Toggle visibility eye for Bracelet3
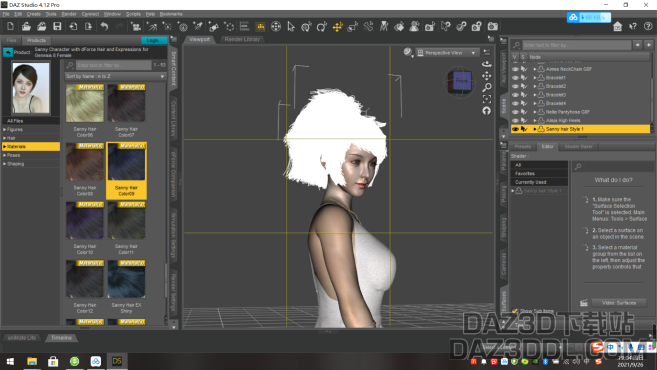Image resolution: width=657 pixels, height=370 pixels. pyautogui.click(x=515, y=95)
